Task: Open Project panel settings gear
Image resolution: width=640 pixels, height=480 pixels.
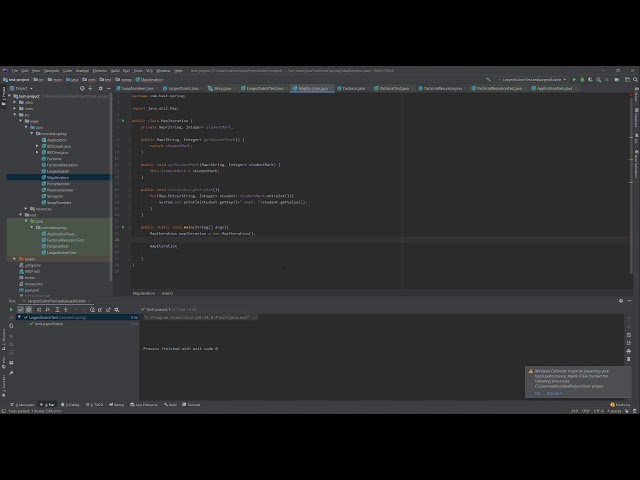Action: [101, 88]
